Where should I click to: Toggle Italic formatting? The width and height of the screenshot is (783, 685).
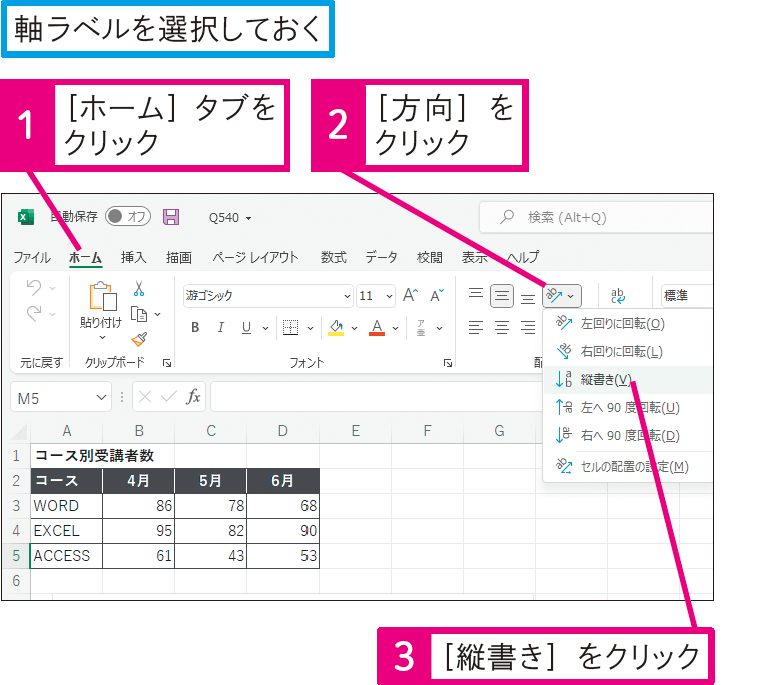[220, 327]
